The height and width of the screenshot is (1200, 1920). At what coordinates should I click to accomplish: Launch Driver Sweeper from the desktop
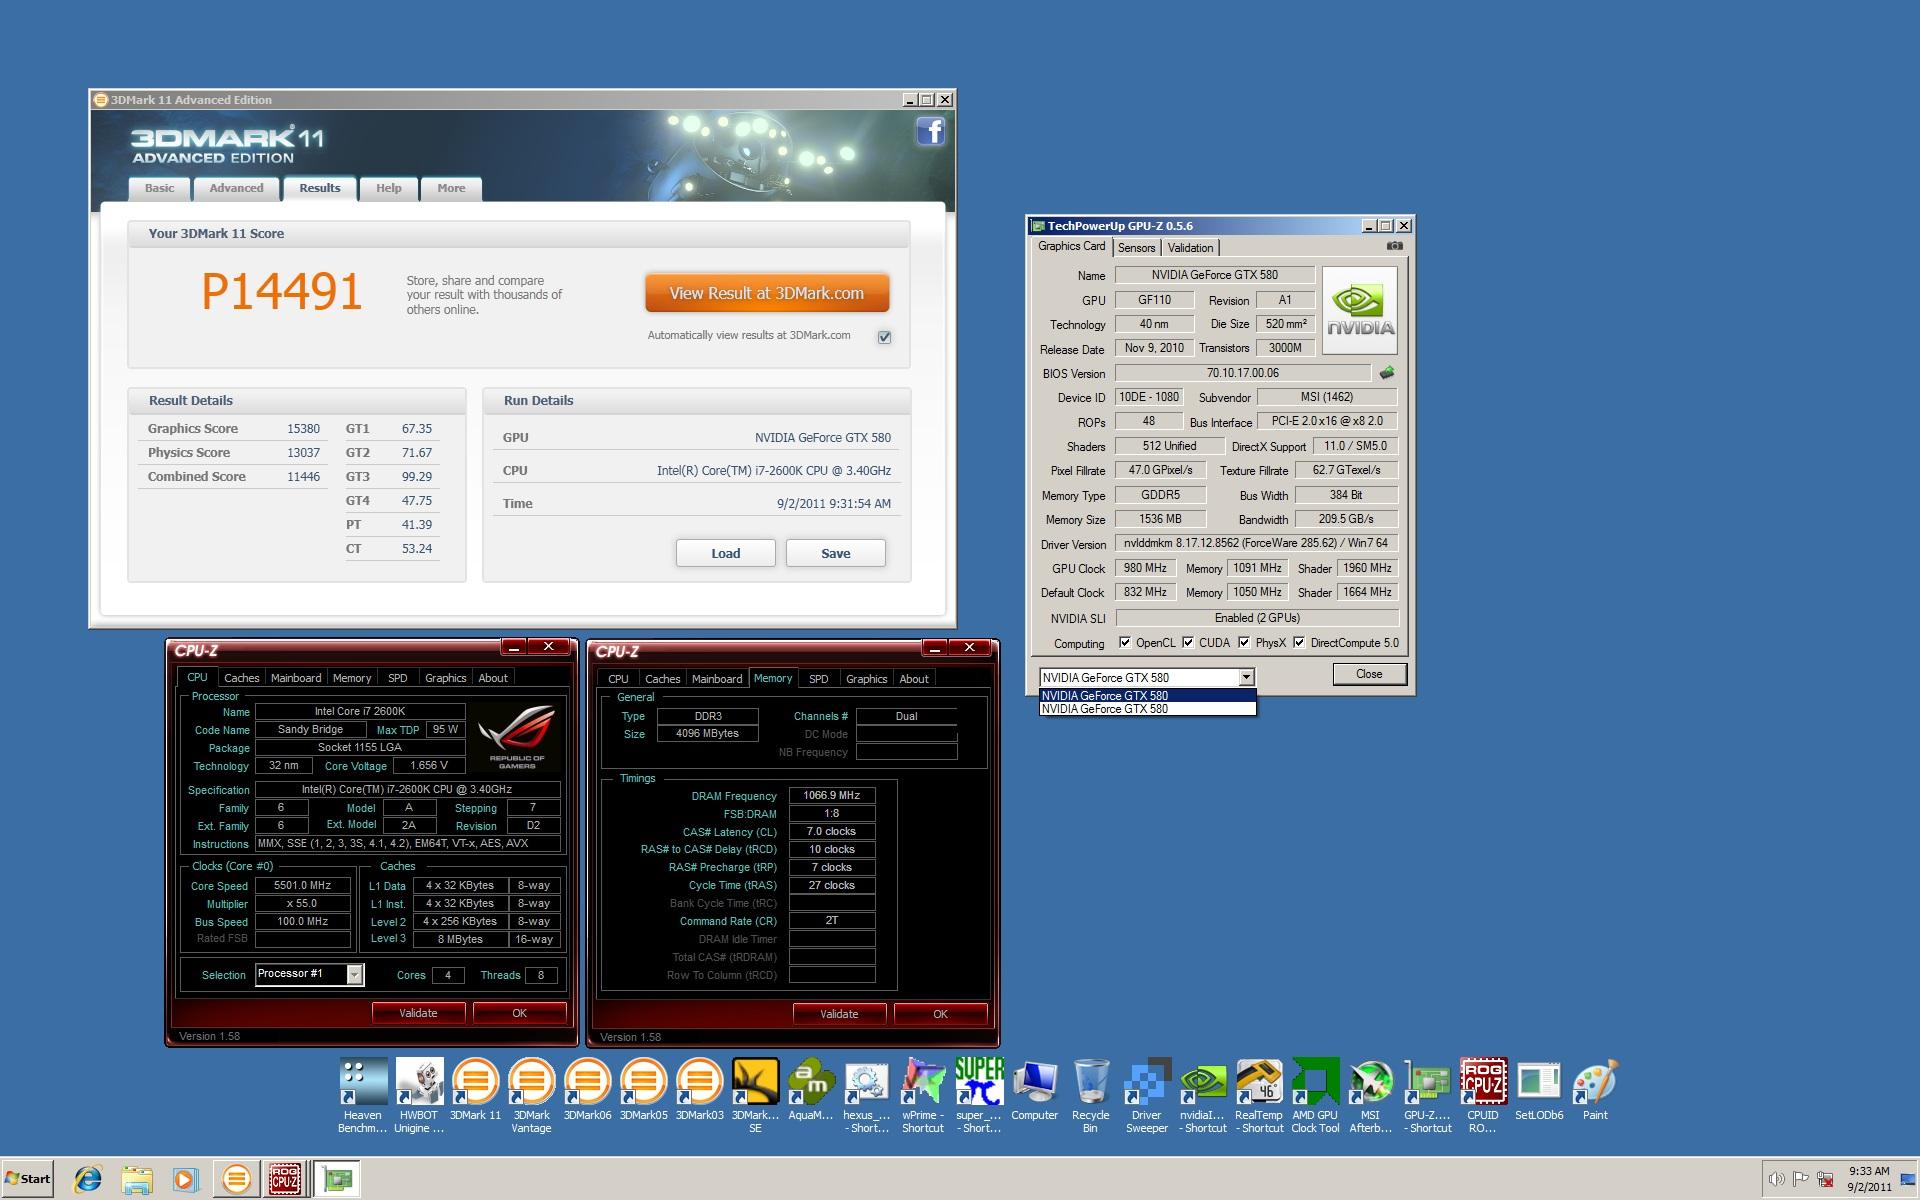pos(1146,1096)
